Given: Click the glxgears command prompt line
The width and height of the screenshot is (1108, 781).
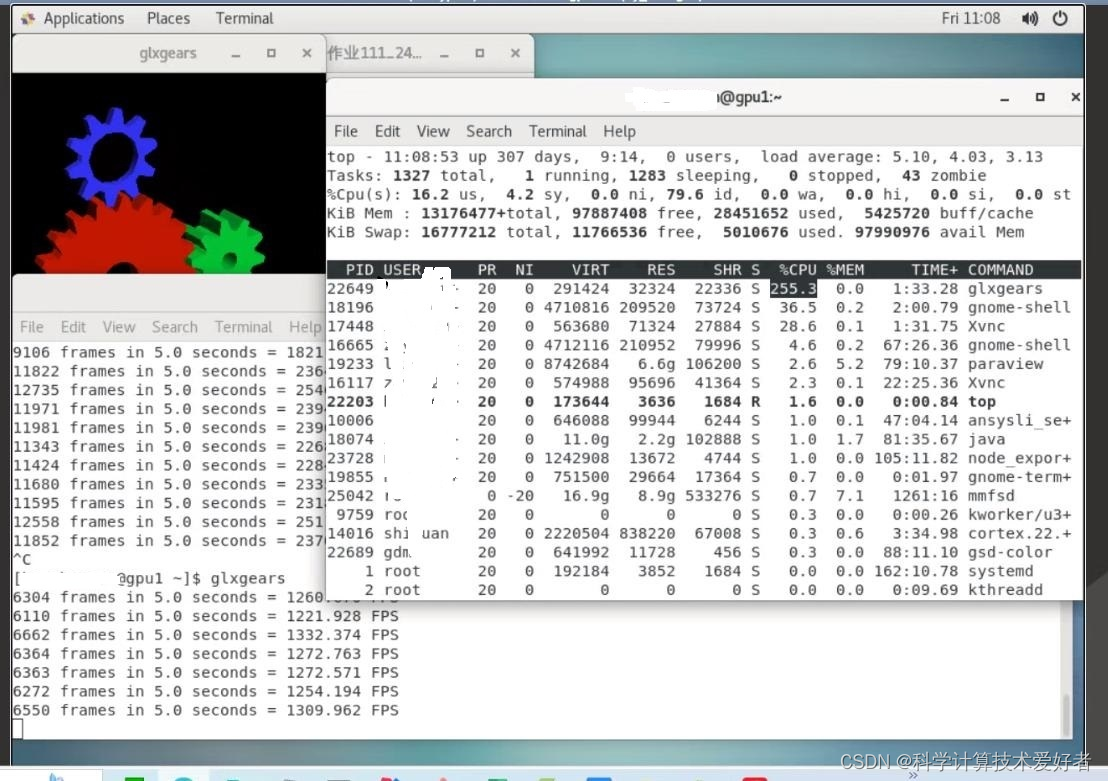Looking at the screenshot, I should pos(149,578).
